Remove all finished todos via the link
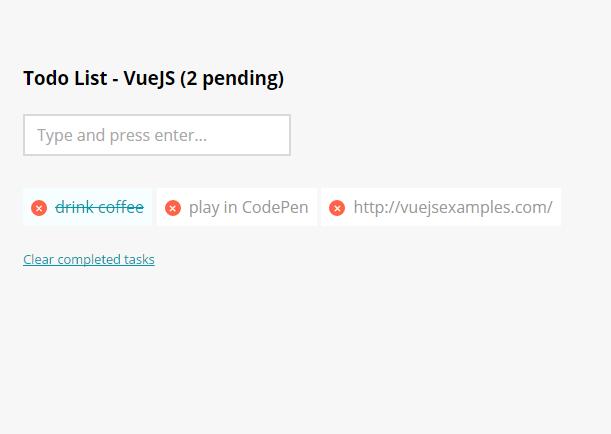The width and height of the screenshot is (611, 434). pos(89,260)
